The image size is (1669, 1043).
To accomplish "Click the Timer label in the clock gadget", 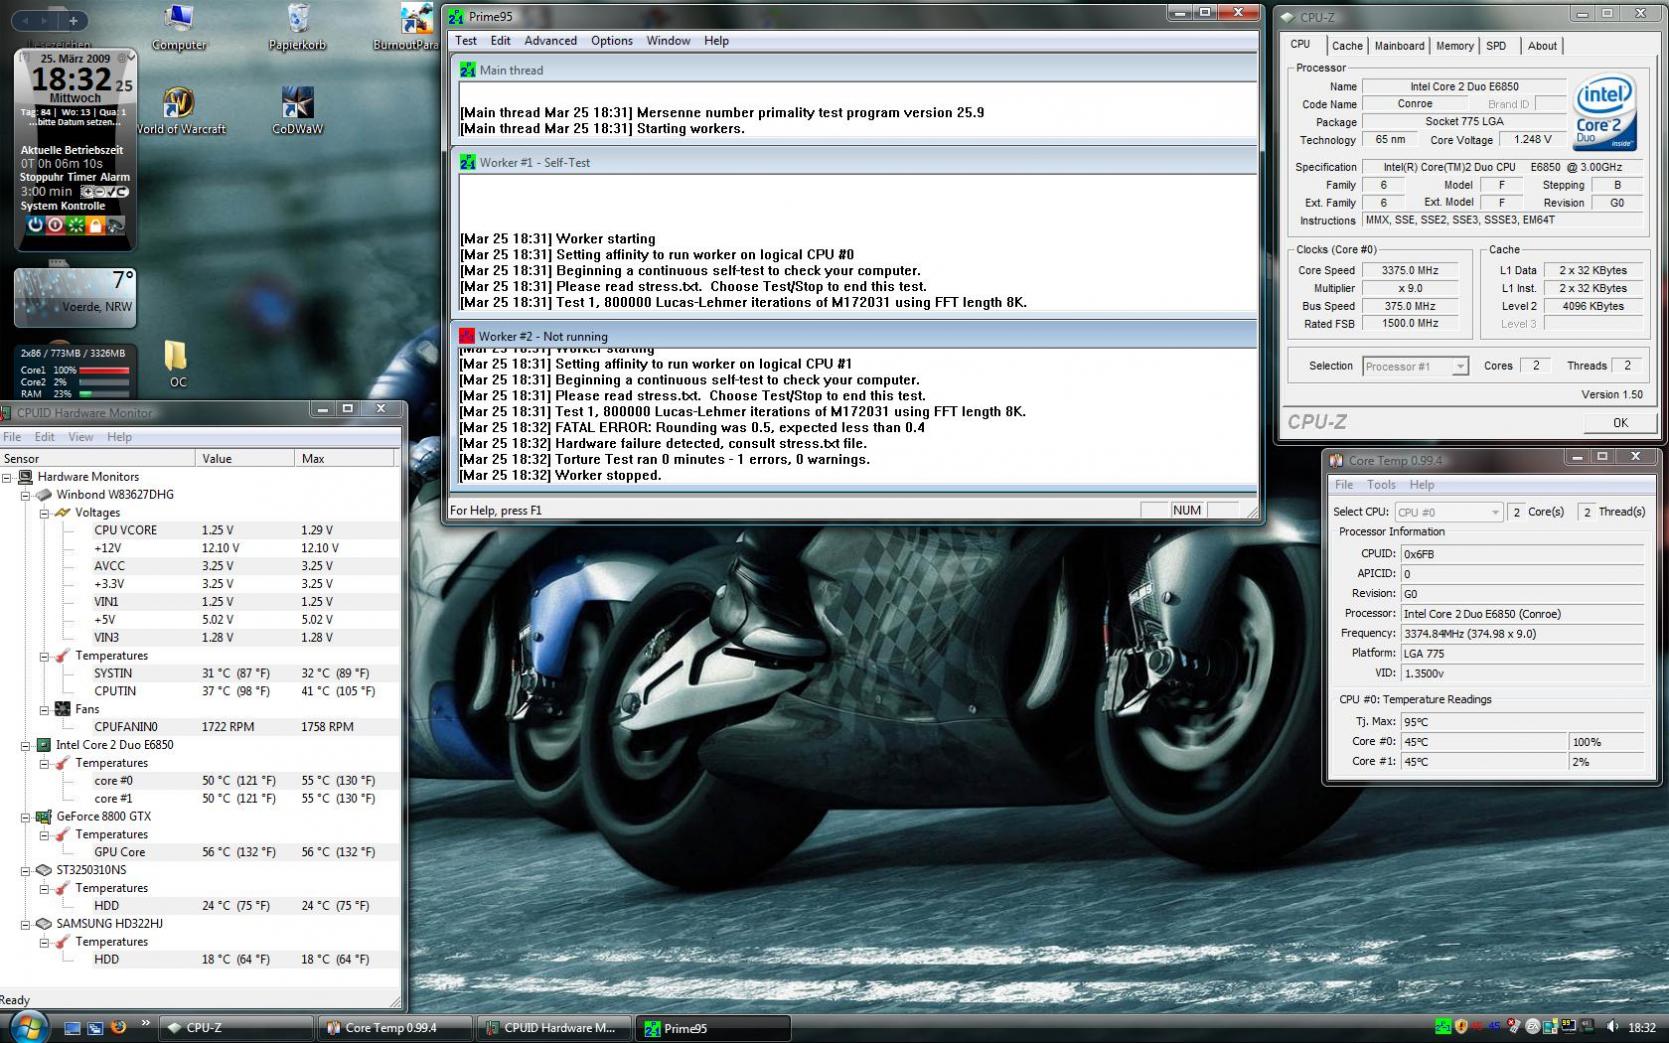I will 81,177.
